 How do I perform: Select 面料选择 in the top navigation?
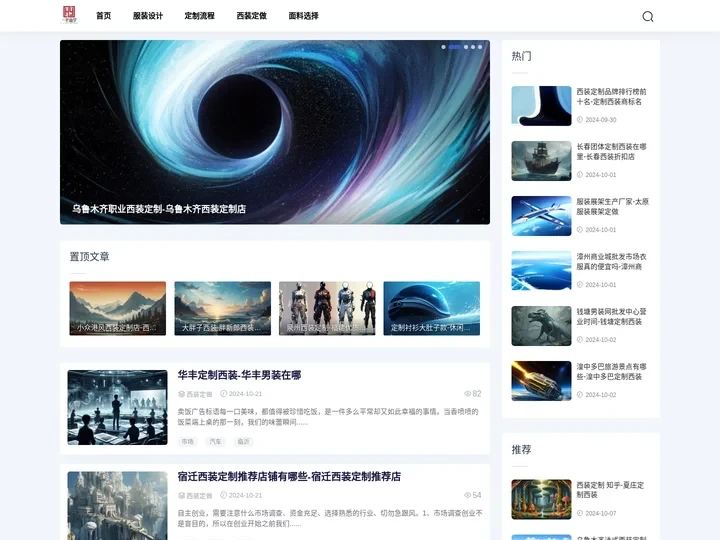(303, 16)
